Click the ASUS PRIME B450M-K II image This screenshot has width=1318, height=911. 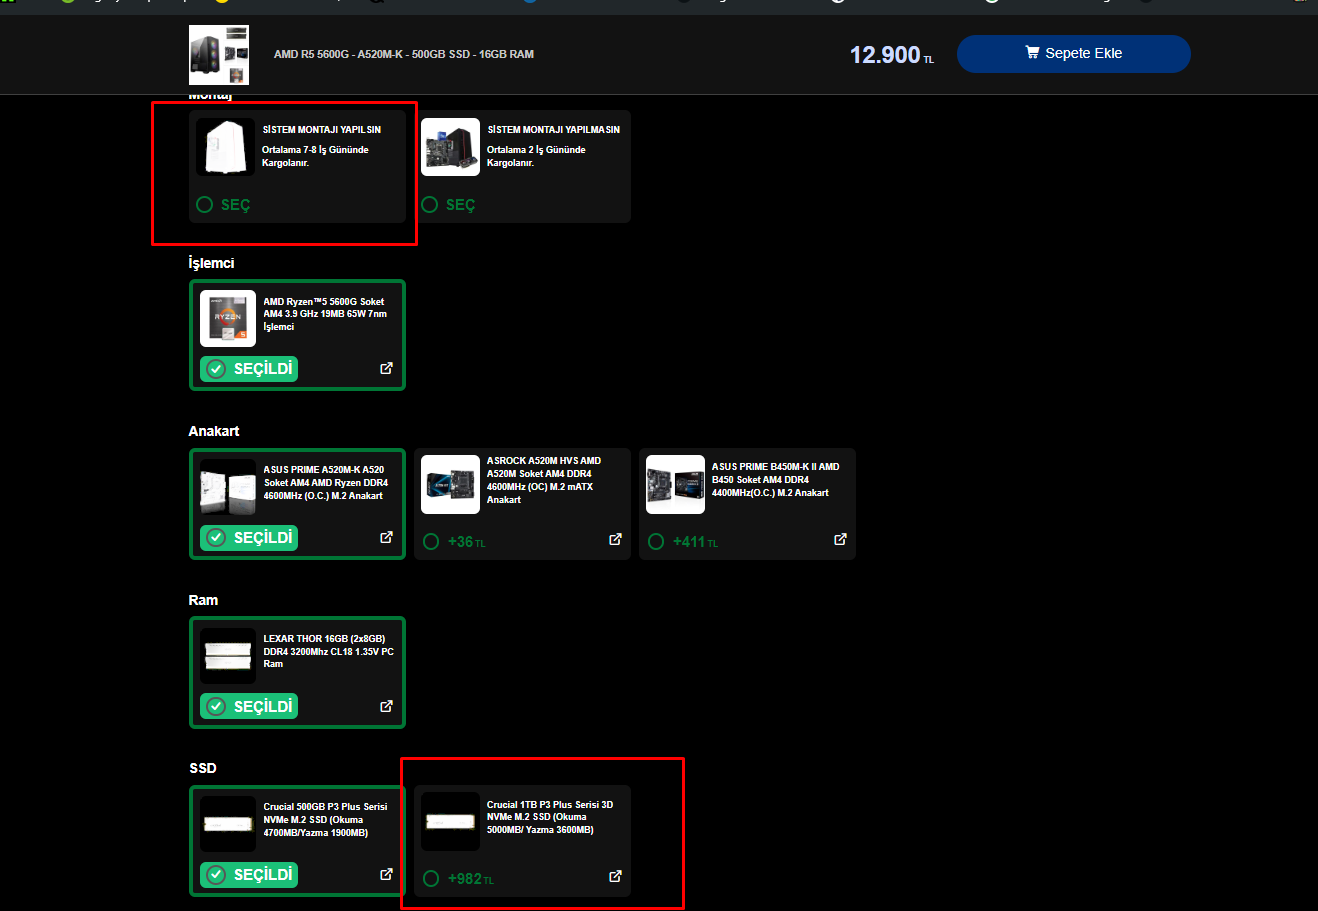click(x=675, y=485)
